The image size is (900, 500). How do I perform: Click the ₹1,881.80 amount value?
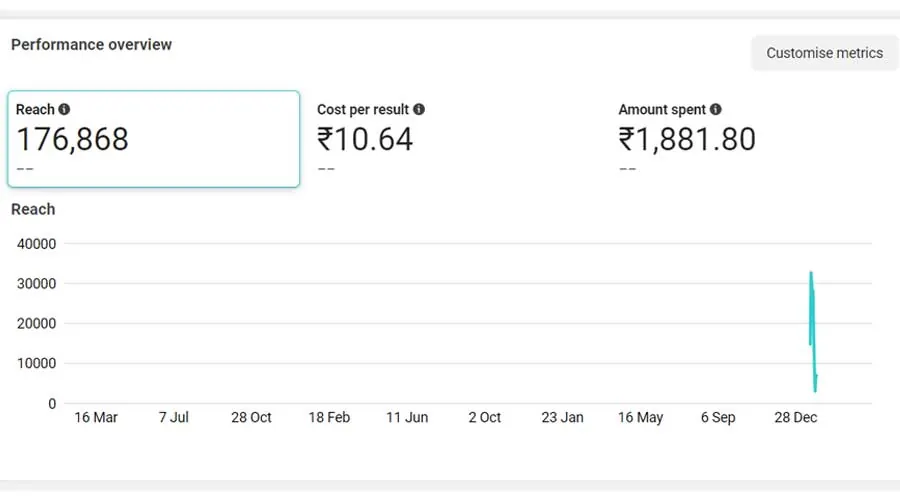(687, 139)
